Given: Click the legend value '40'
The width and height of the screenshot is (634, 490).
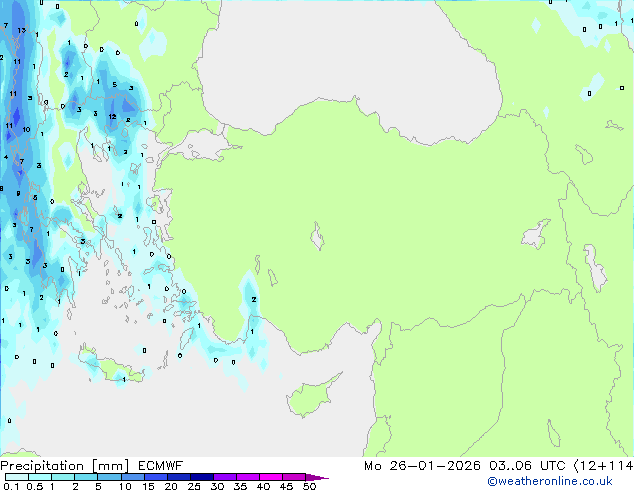Looking at the screenshot, I should (x=263, y=486).
